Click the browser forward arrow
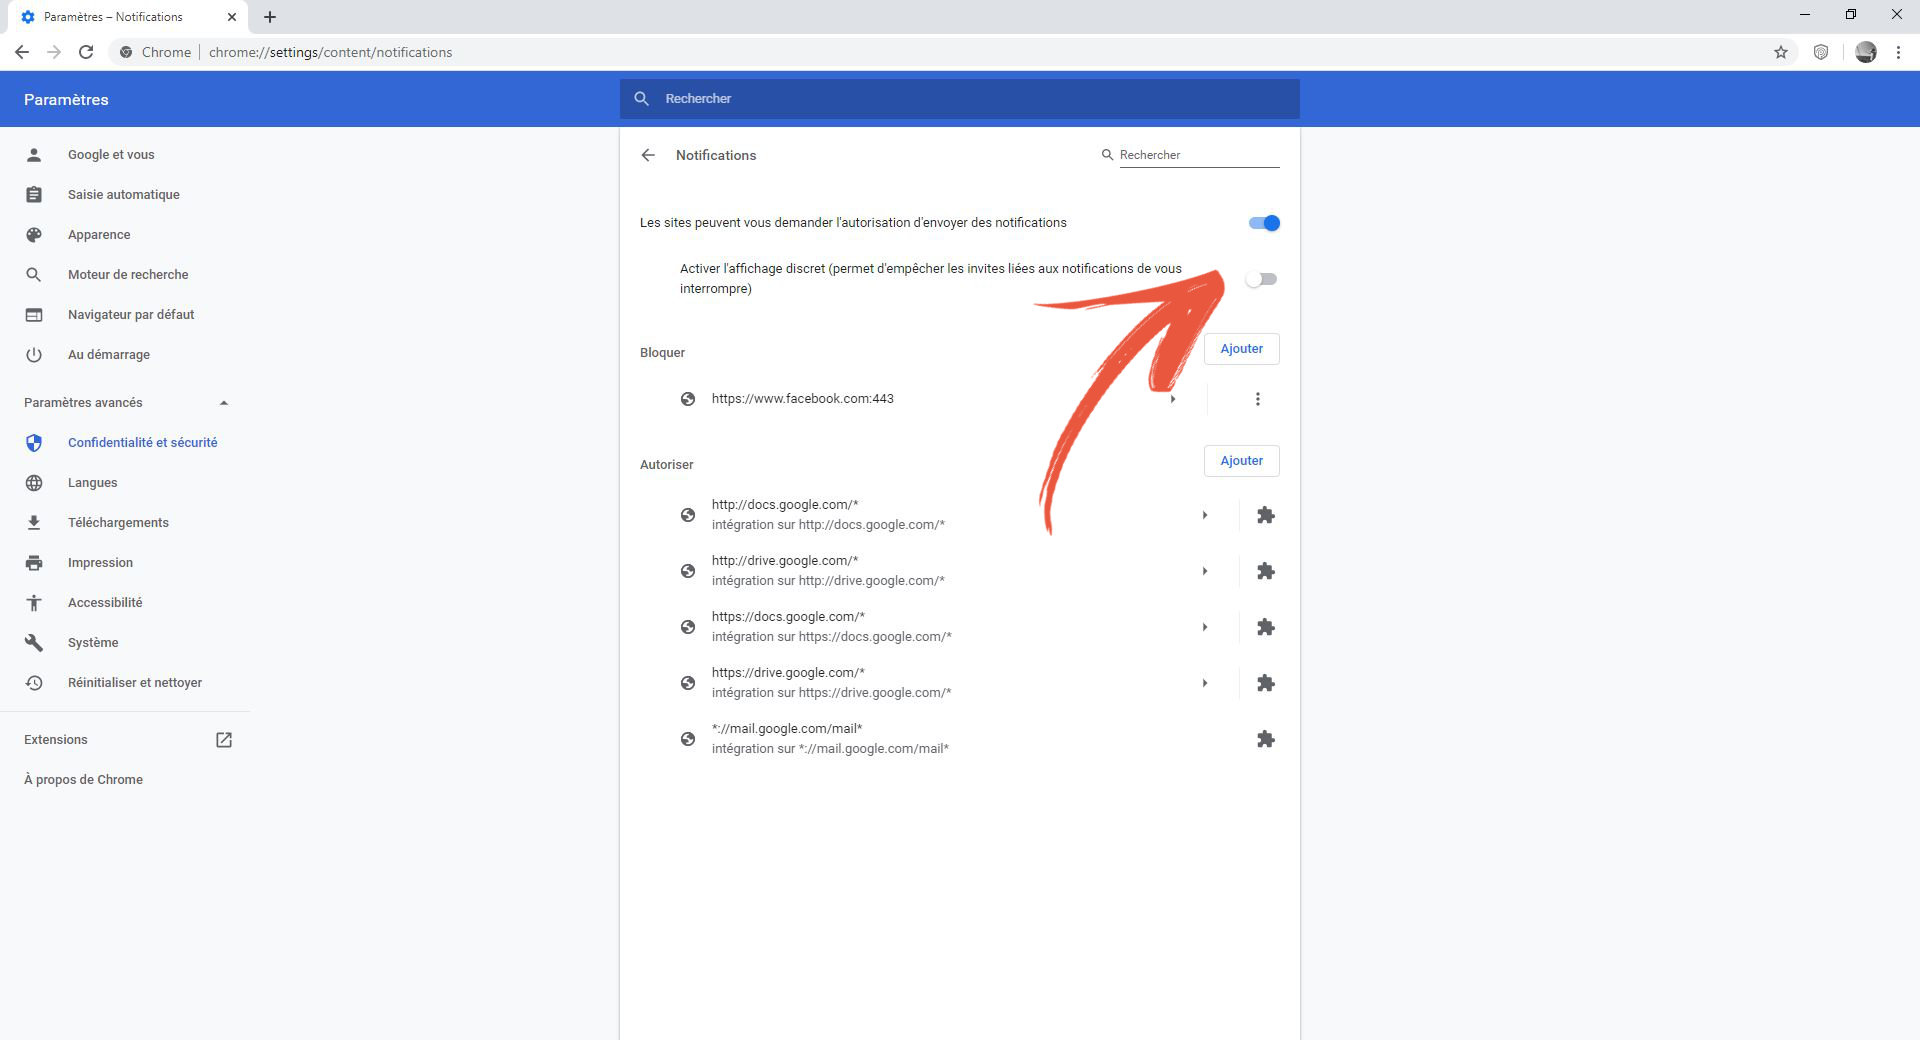The image size is (1920, 1040). click(x=54, y=52)
